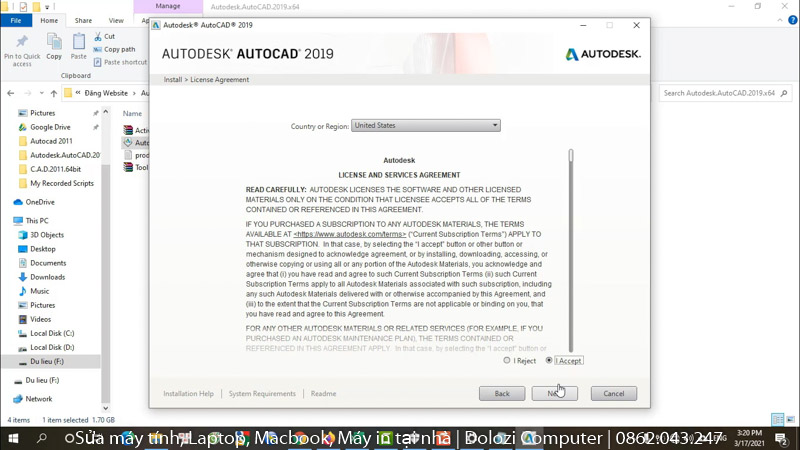Click the Cut scissors icon
800x450 pixels.
98,36
